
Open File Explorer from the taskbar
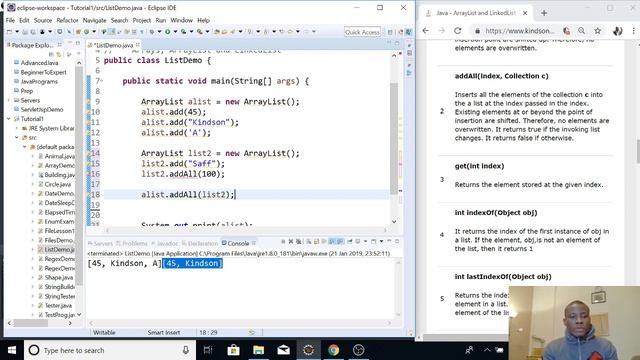(258, 350)
